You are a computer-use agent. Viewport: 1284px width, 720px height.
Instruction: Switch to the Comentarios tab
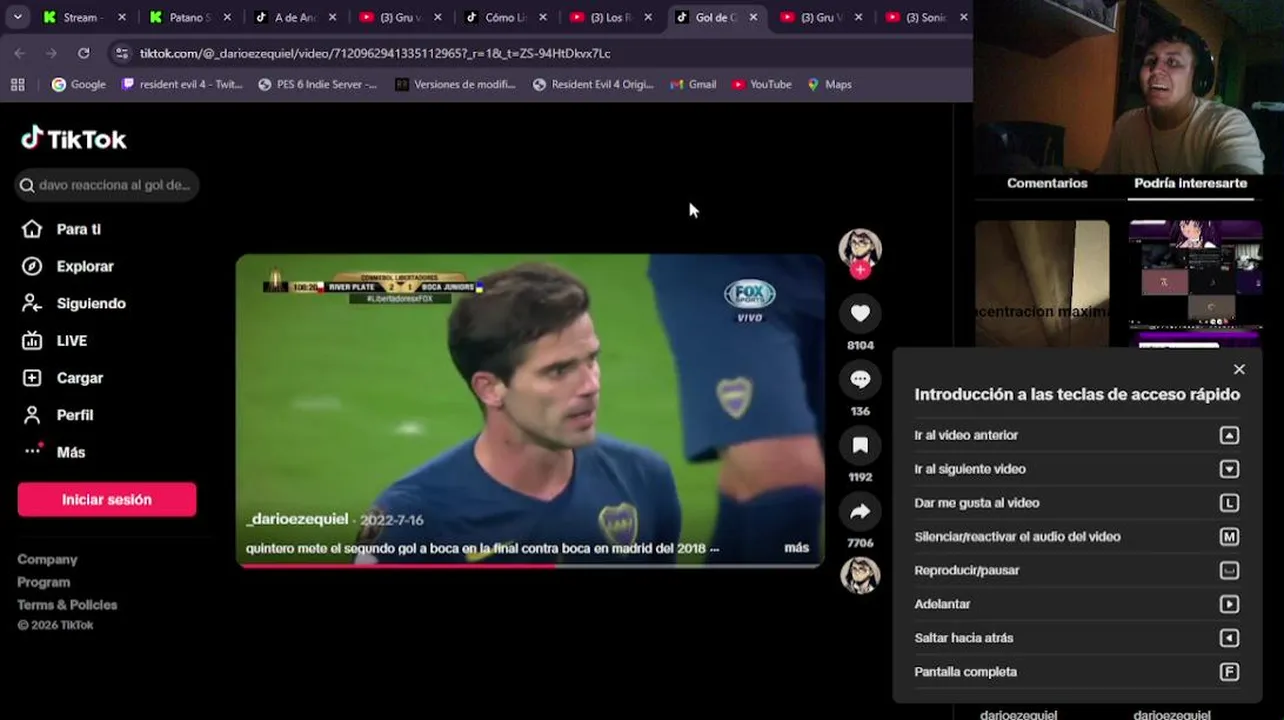pos(1047,183)
